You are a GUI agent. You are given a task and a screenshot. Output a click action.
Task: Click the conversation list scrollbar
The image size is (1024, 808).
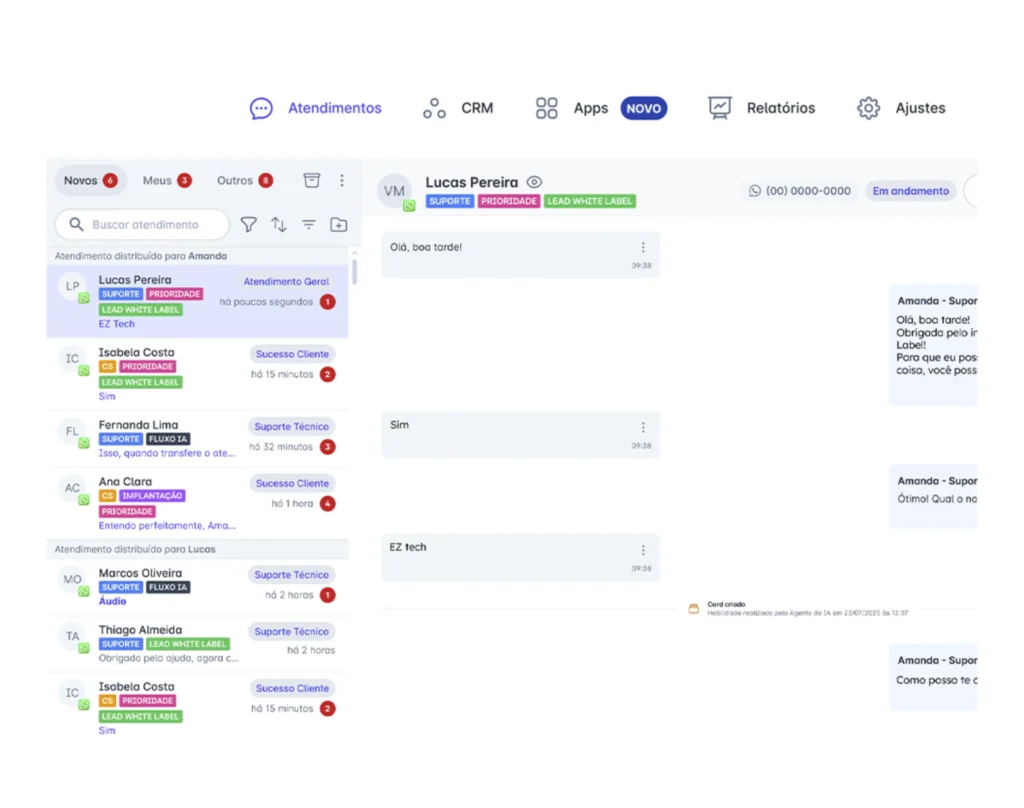coord(354,268)
